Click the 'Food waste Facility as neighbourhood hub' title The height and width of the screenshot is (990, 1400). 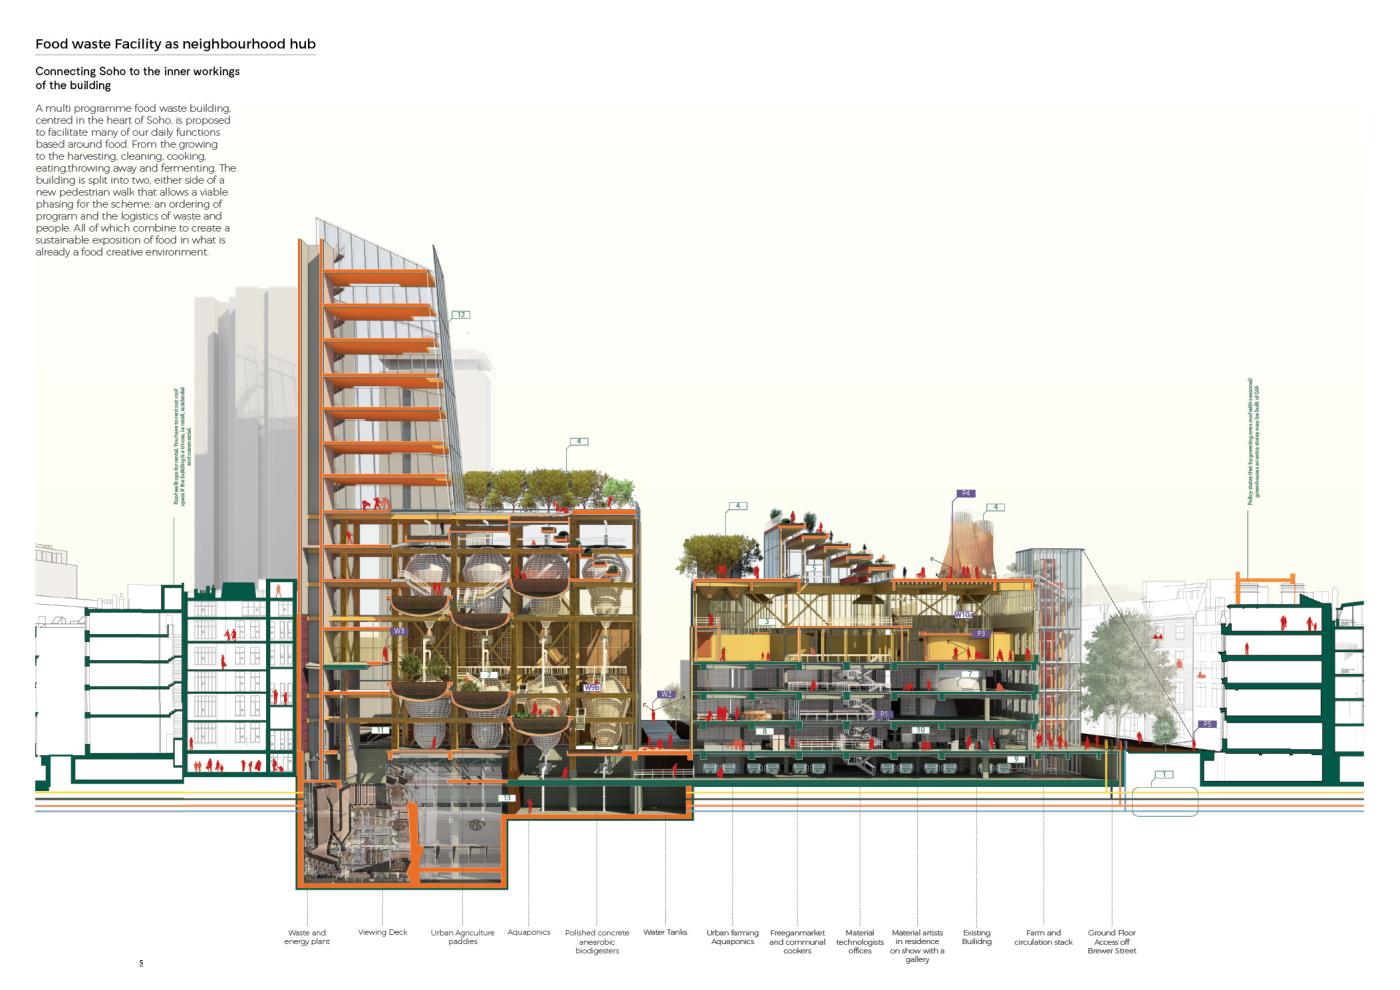tap(175, 44)
